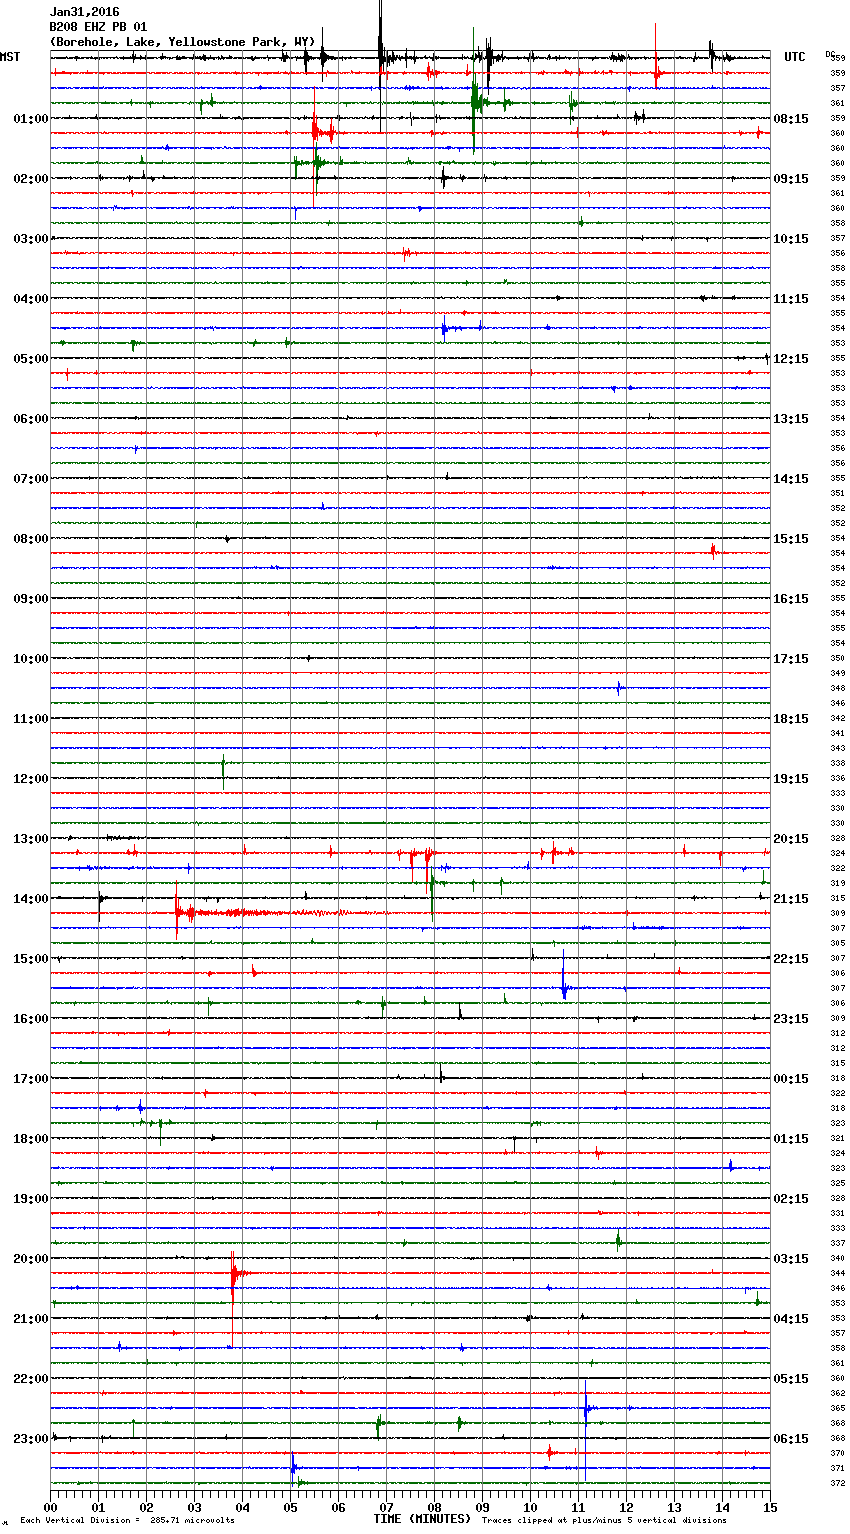
Task: Select the 13:00 MST time label
Action: tap(31, 839)
